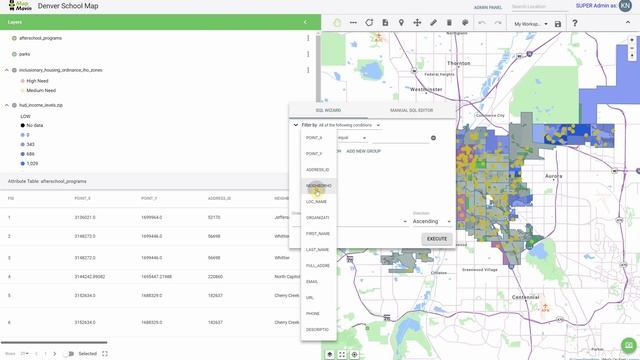Screen dimensions: 640x360
Task: Open help question mark icon
Action: pos(575,23)
